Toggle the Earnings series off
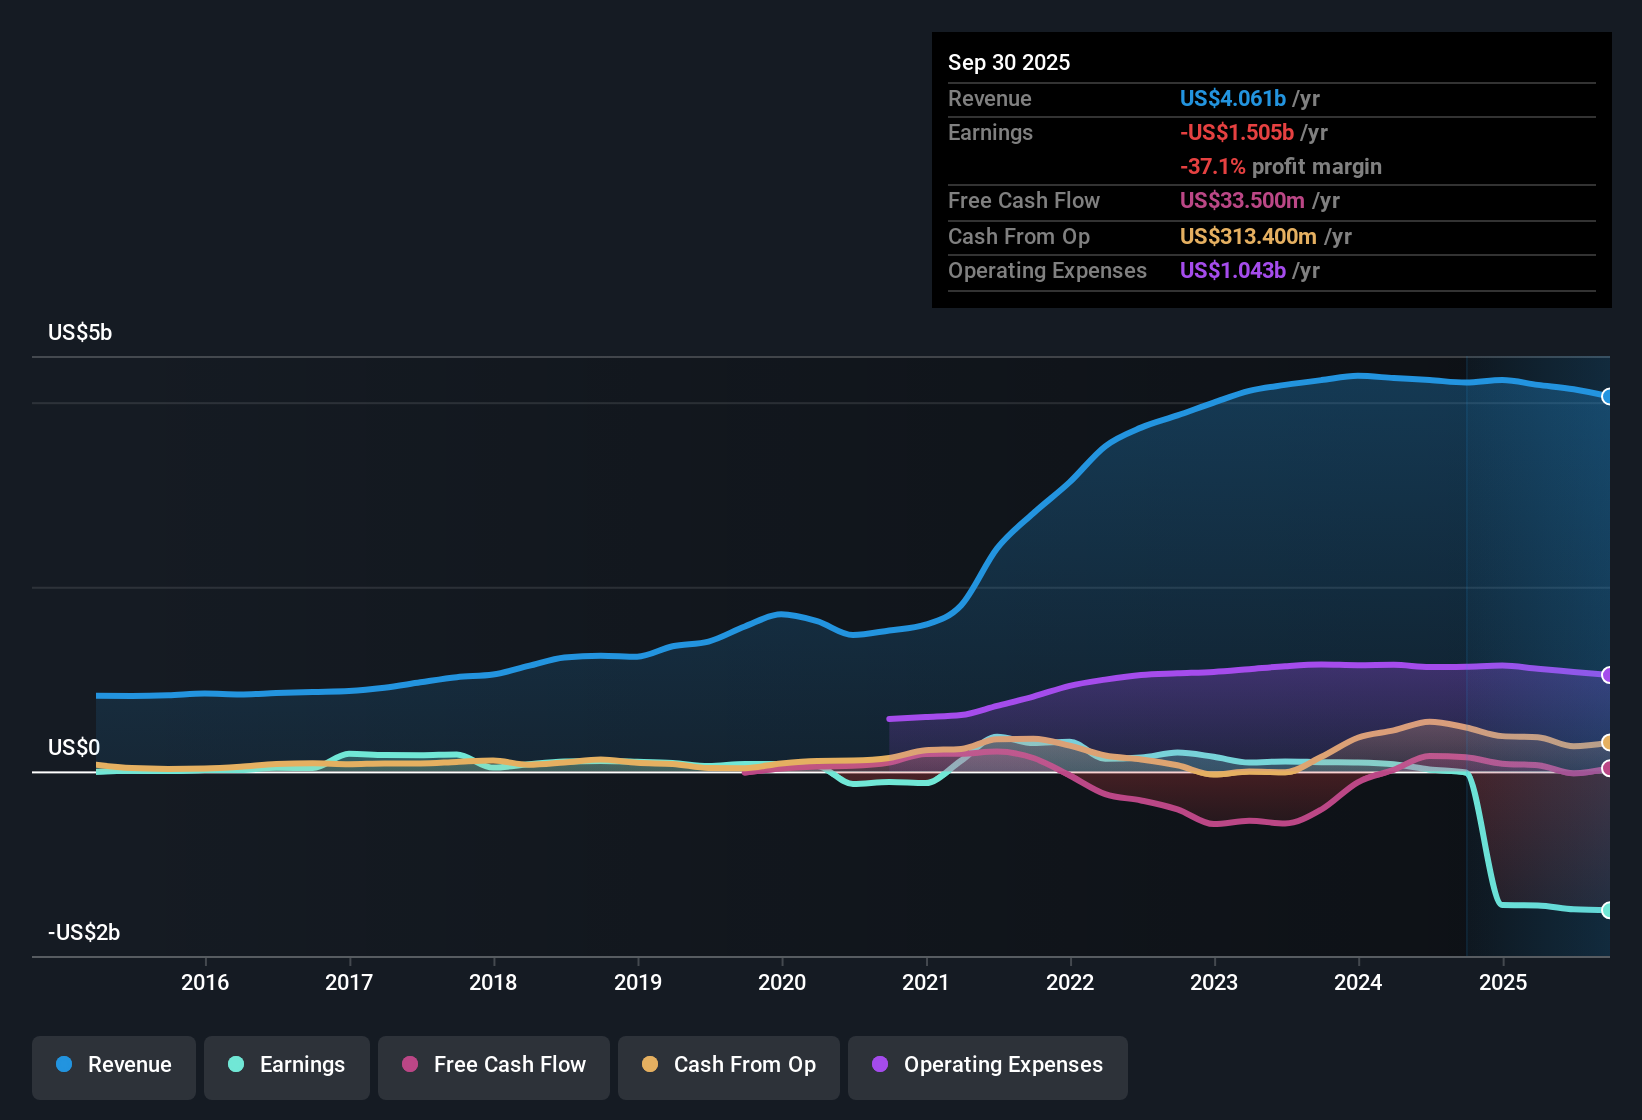This screenshot has width=1642, height=1120. (x=287, y=1065)
